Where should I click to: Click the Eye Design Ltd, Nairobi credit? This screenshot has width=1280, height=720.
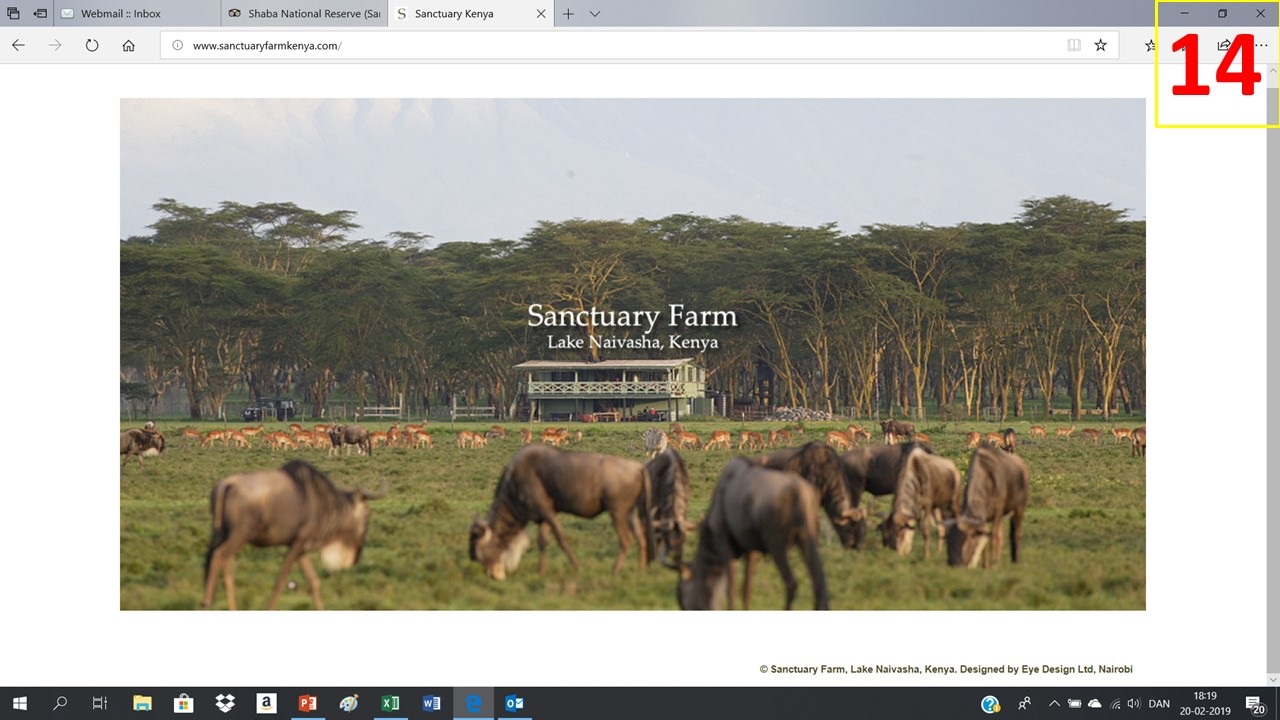tap(1075, 669)
